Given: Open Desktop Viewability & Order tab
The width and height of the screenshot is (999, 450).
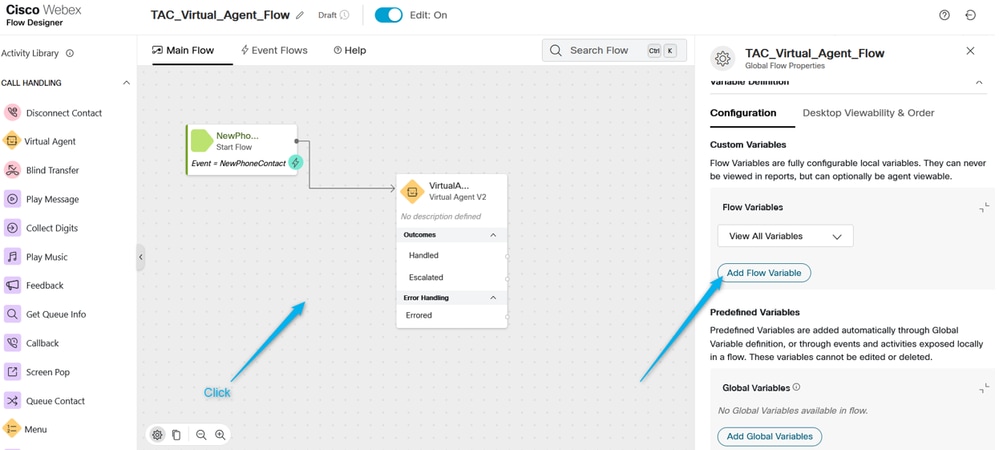Looking at the screenshot, I should click(x=868, y=113).
